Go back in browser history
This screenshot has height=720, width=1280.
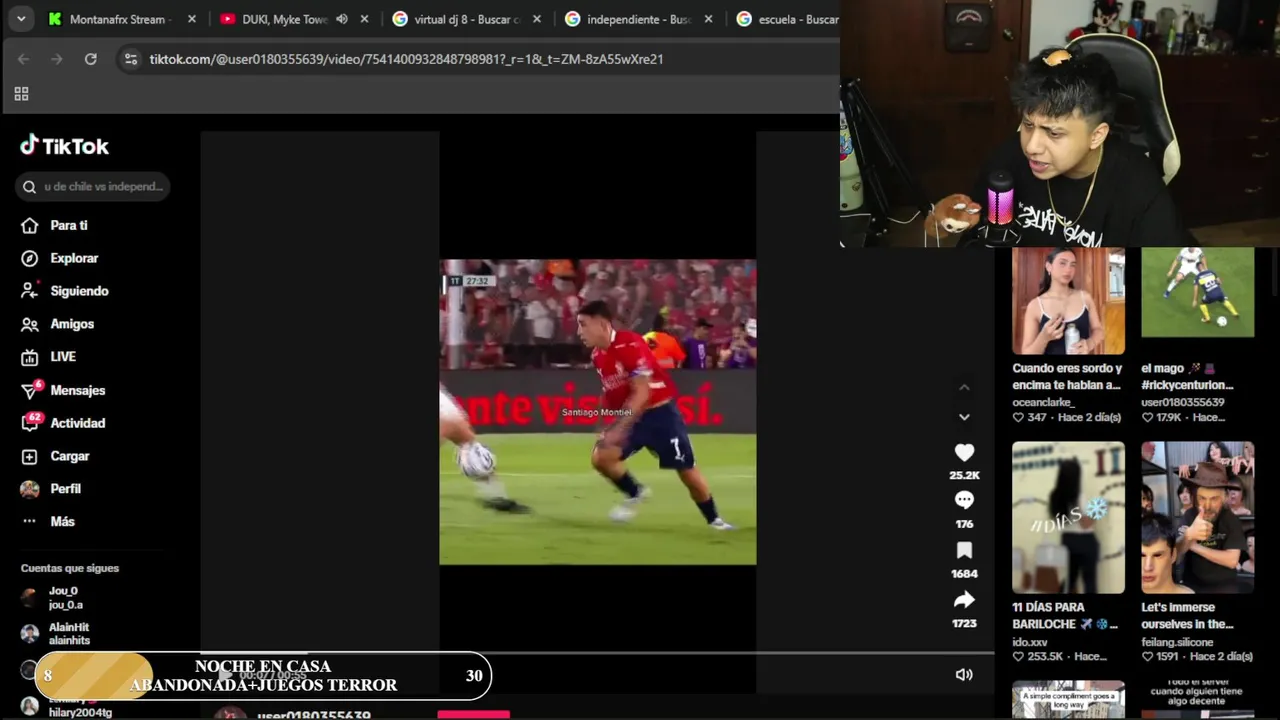[23, 59]
